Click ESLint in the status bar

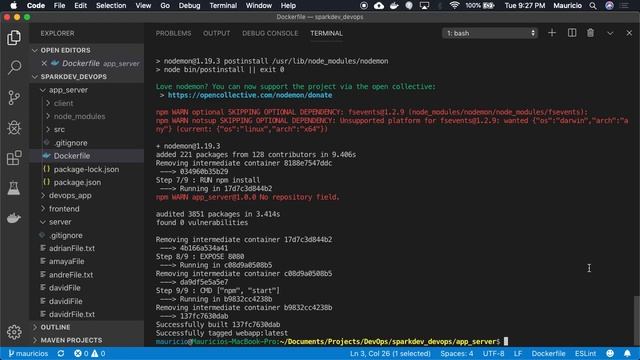point(585,353)
